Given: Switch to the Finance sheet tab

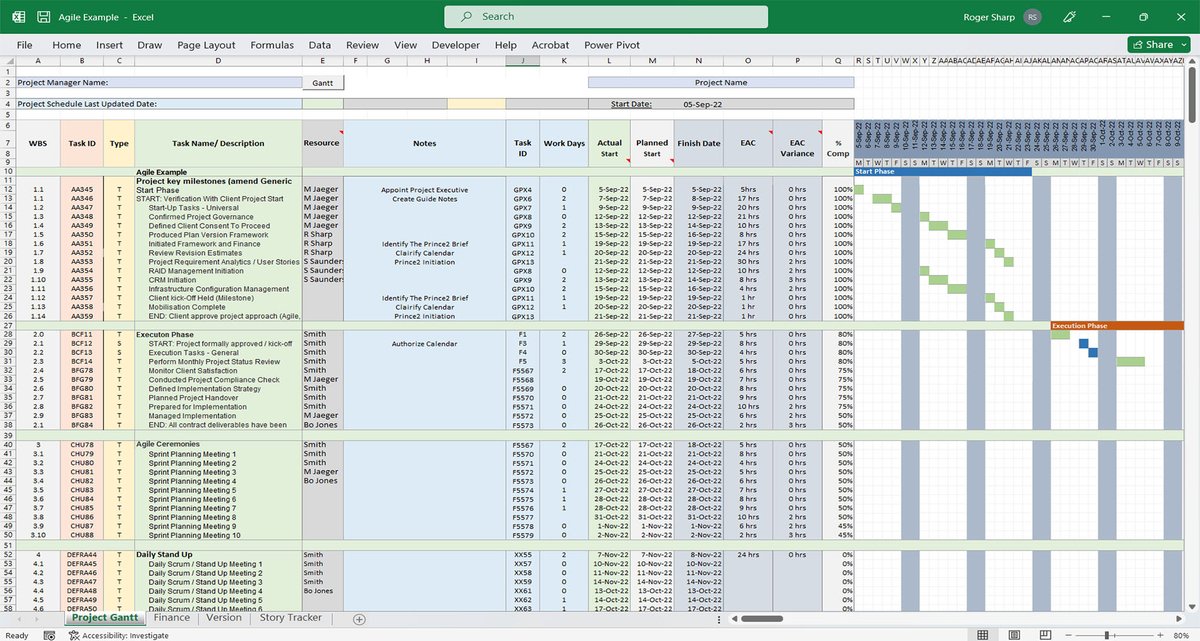Looking at the screenshot, I should (x=172, y=618).
